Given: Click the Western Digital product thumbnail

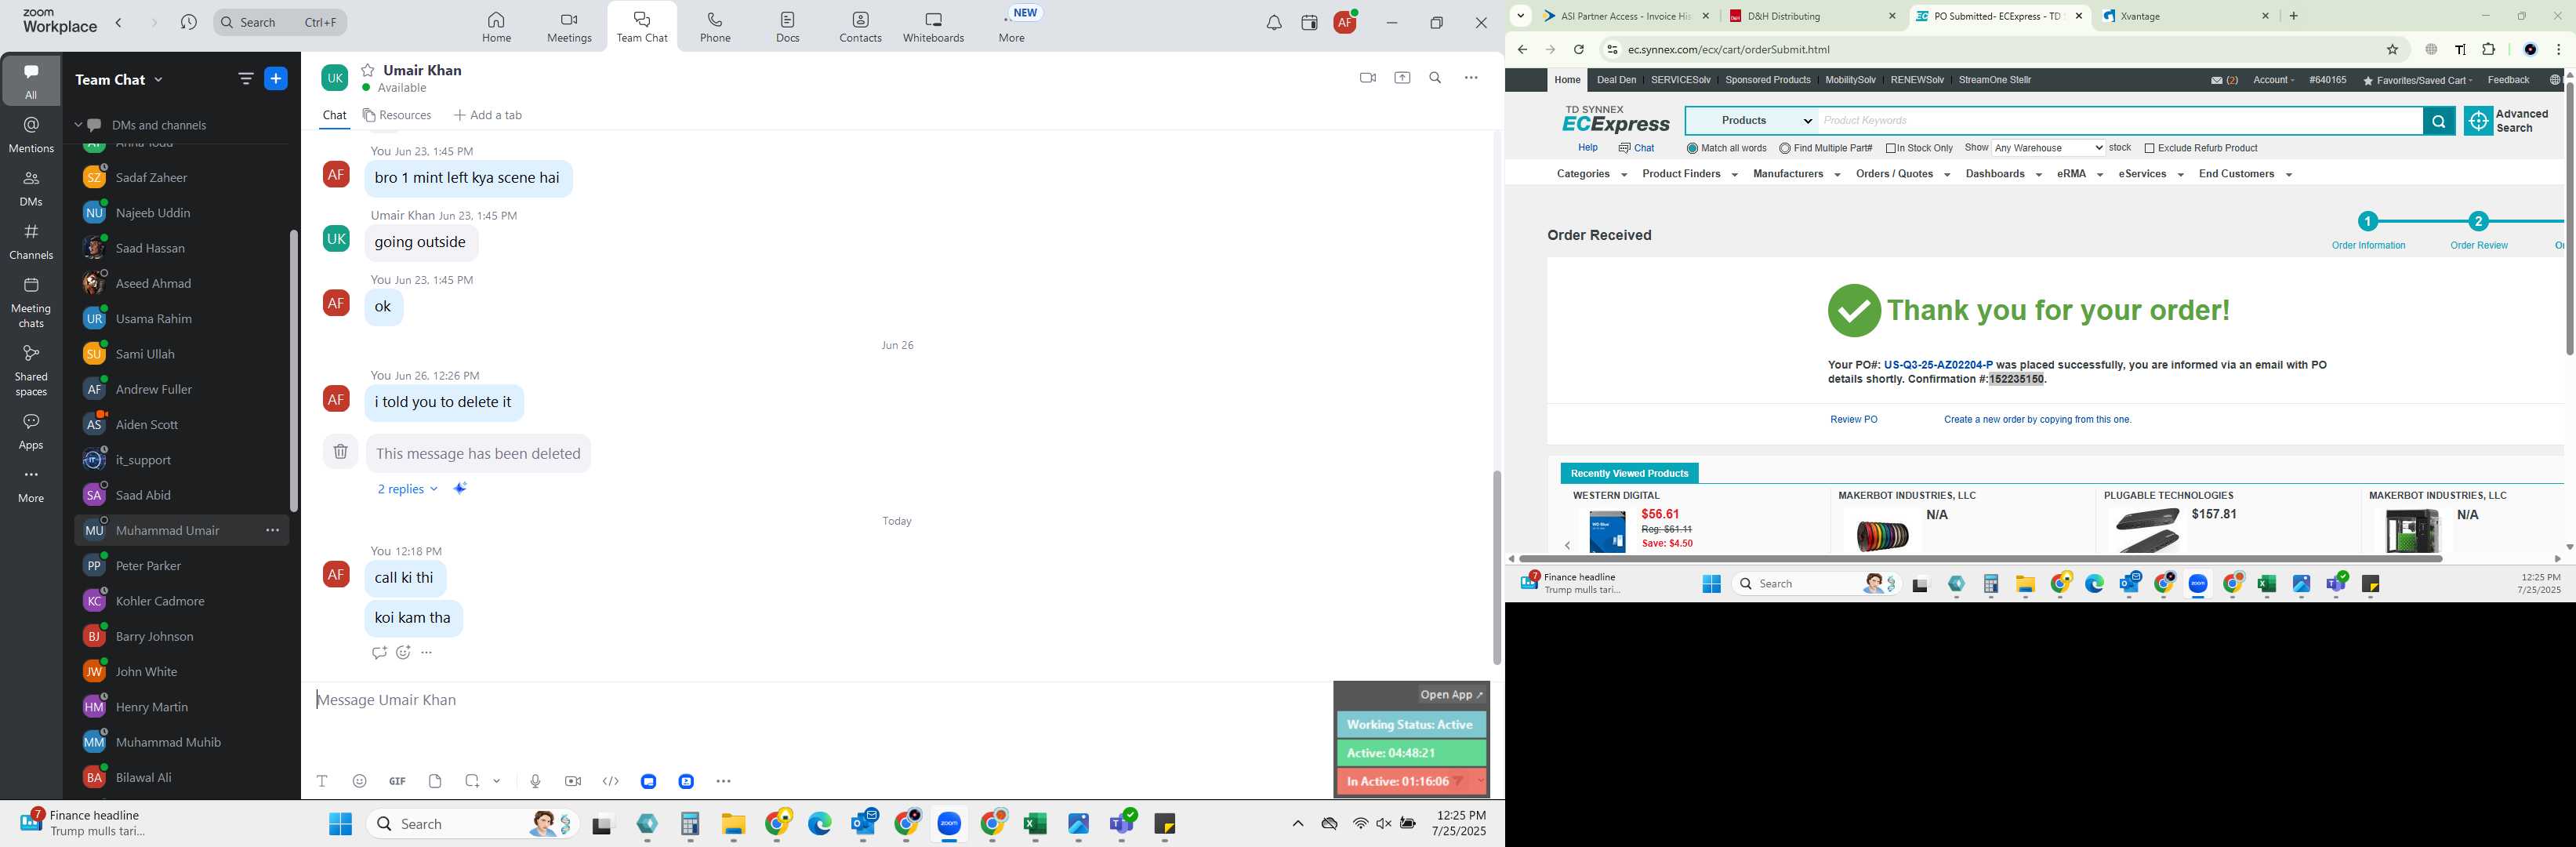Looking at the screenshot, I should [1606, 531].
